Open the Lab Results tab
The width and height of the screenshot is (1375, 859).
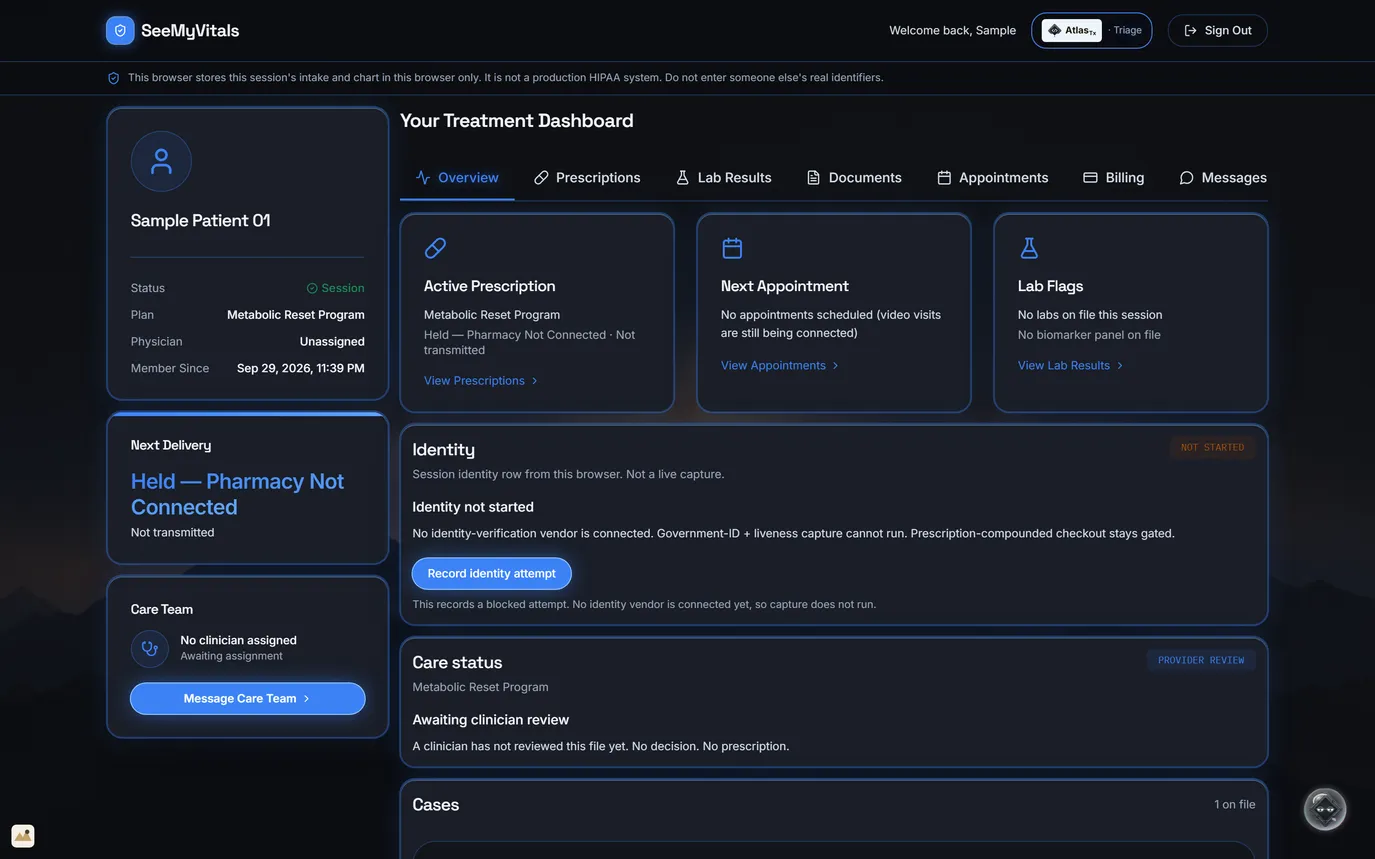pos(724,177)
